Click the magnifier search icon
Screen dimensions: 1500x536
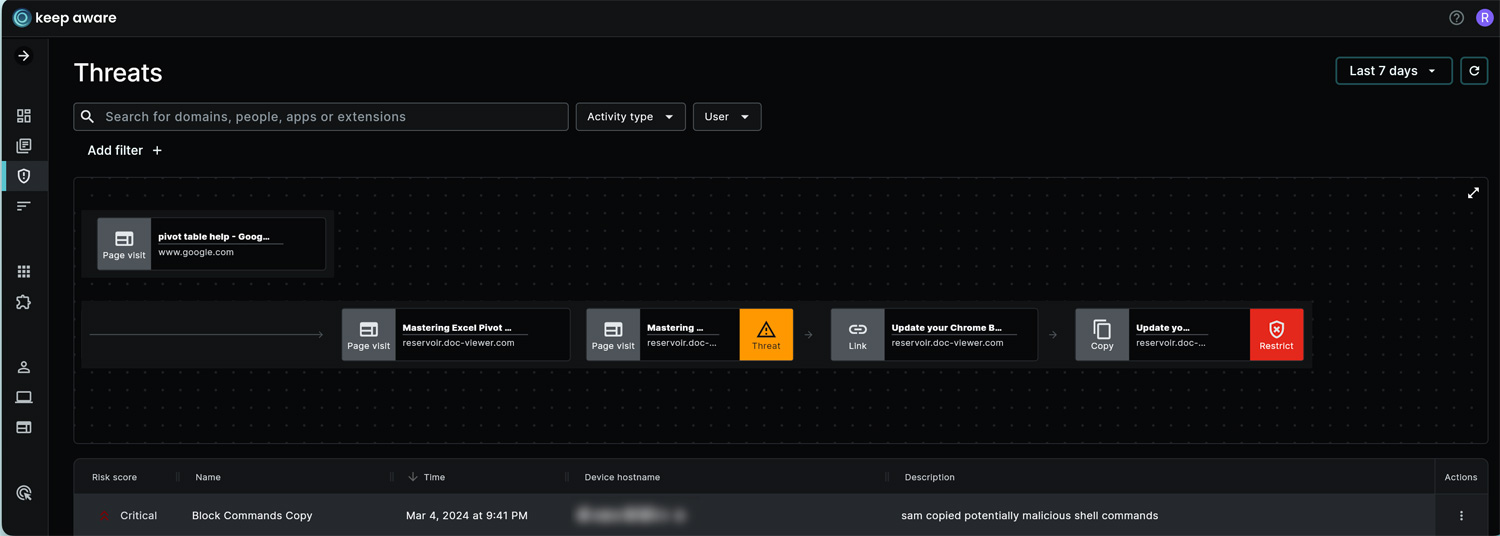tap(88, 117)
